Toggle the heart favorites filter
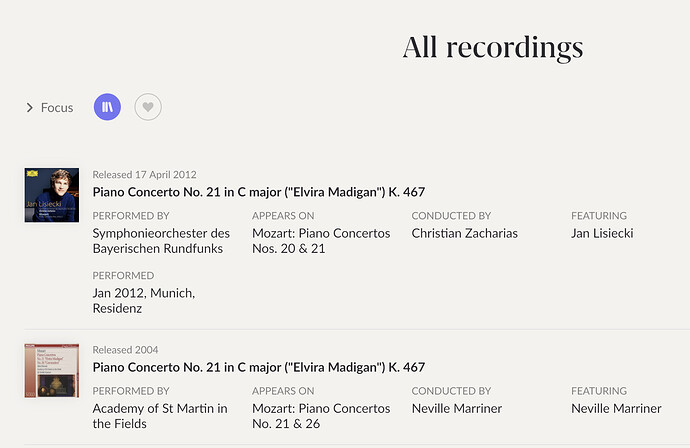Viewport: 690px width, 448px height. (148, 107)
